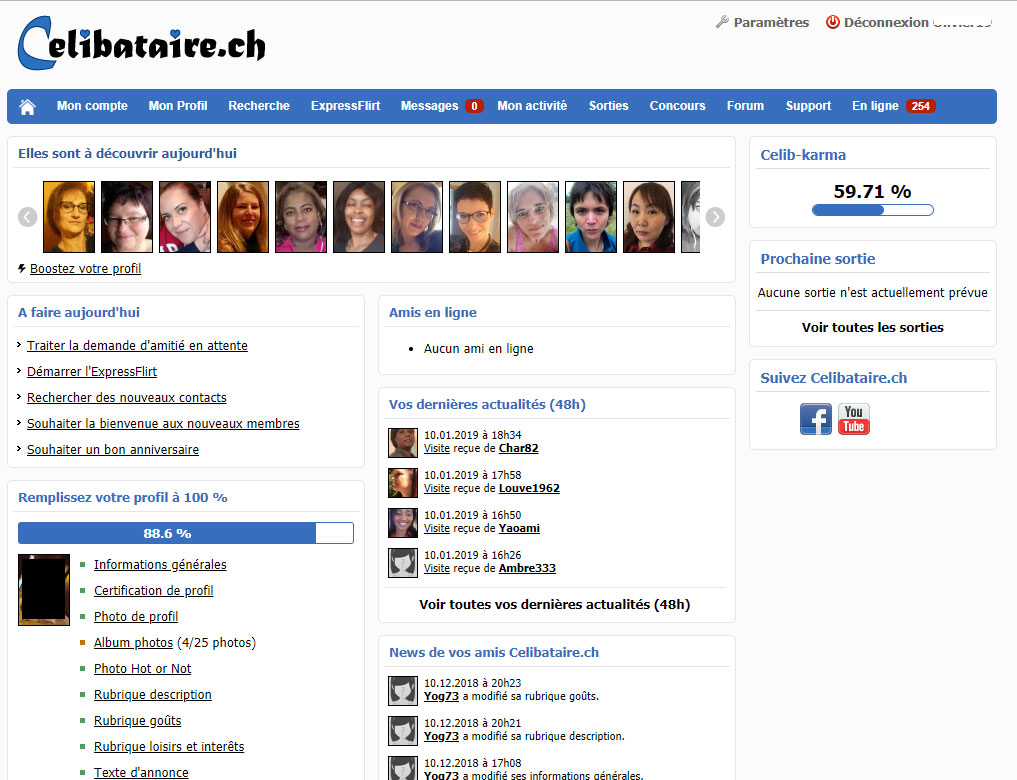Click the Home icon in navigation bar

pos(27,106)
